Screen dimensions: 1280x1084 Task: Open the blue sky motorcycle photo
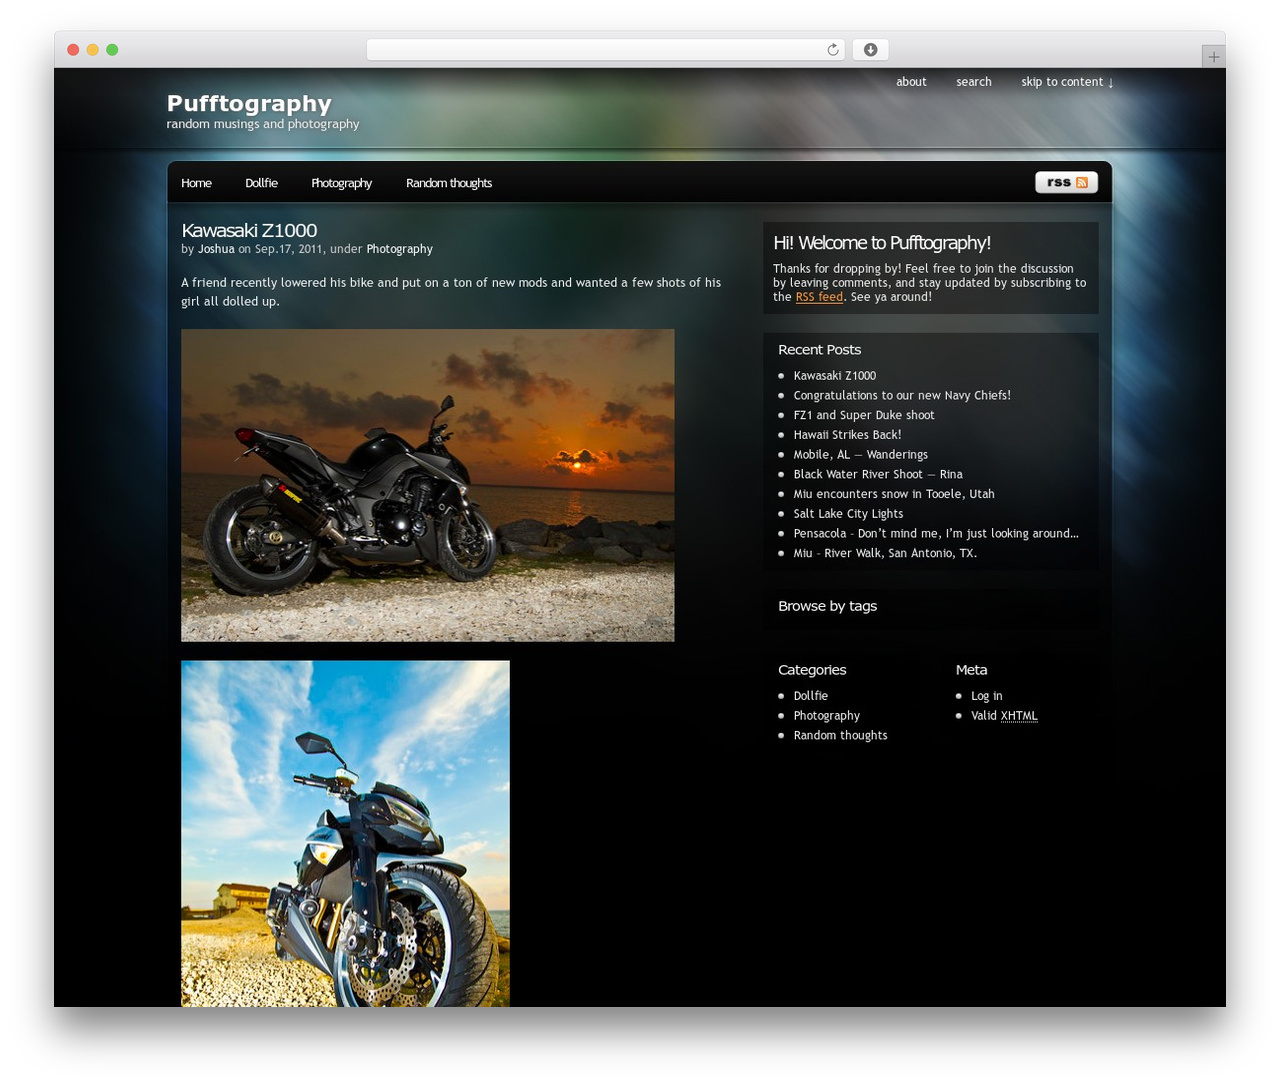tap(345, 833)
